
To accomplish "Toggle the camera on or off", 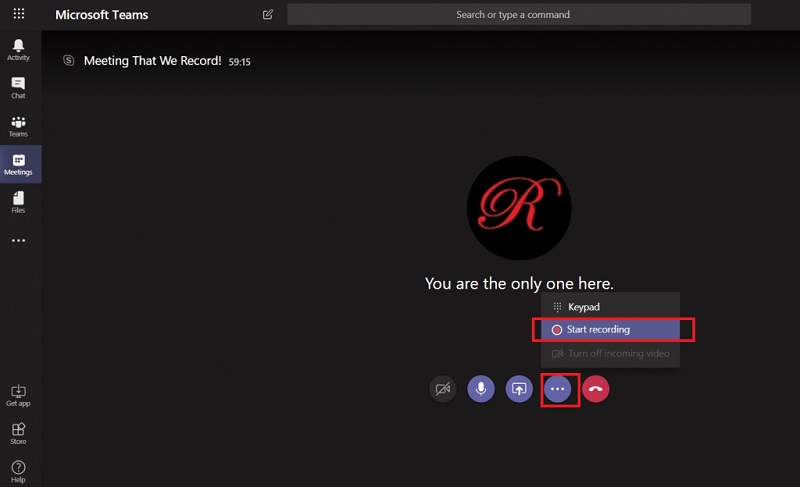I will tap(443, 389).
